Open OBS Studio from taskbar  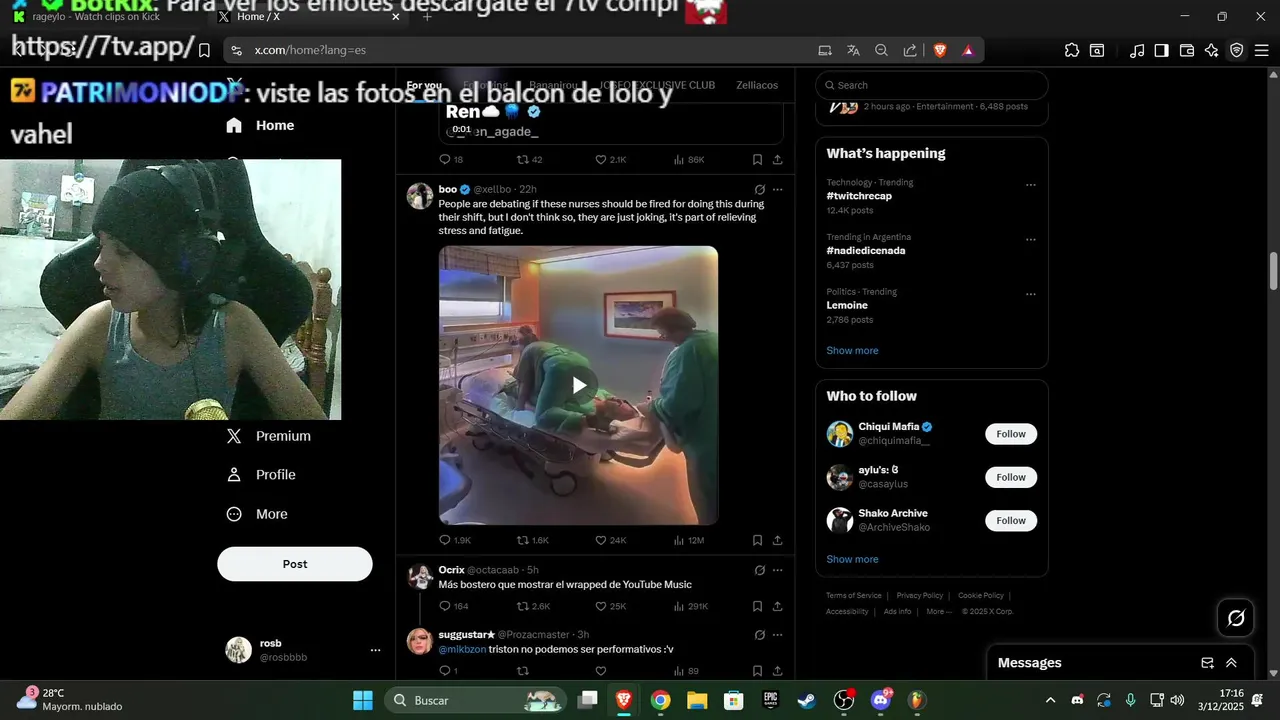(x=845, y=700)
